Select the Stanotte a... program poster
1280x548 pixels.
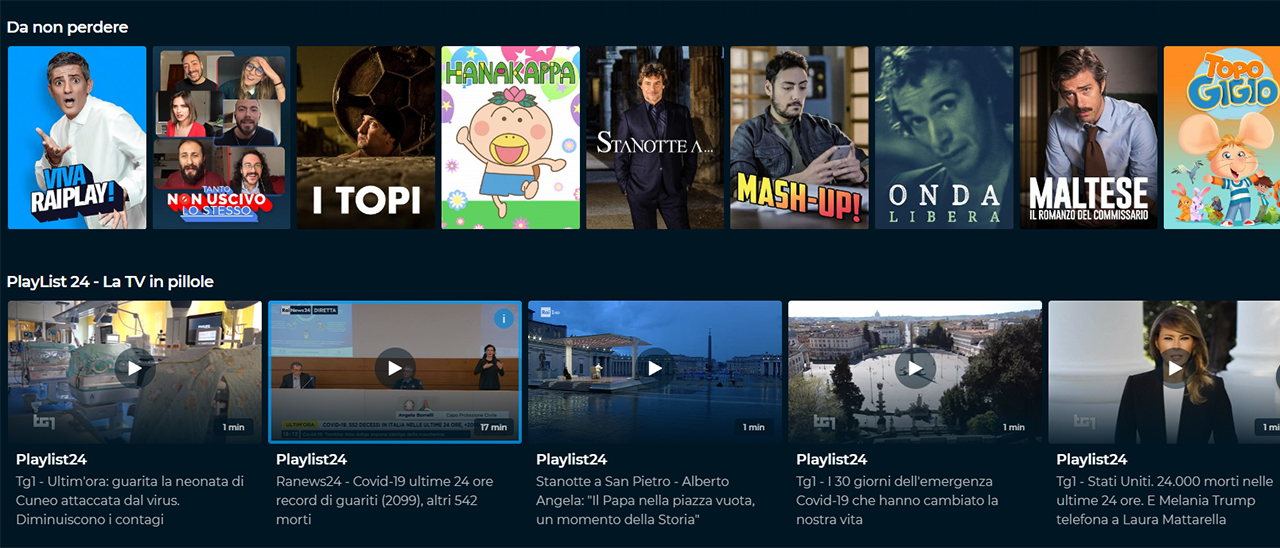655,138
